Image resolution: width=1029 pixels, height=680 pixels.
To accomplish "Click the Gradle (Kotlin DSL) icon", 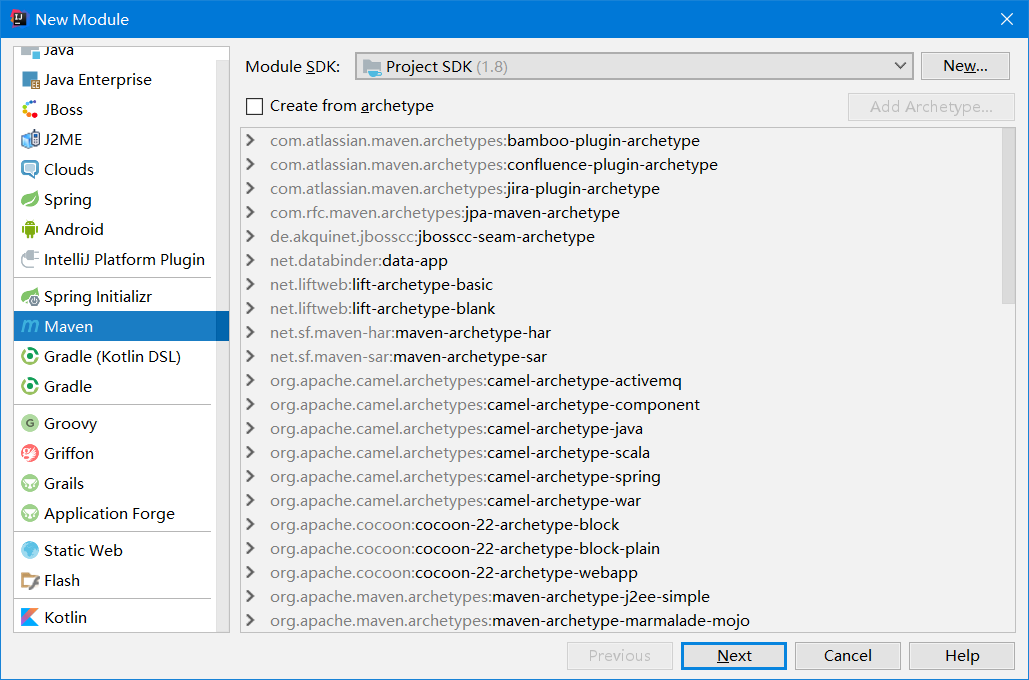I will point(30,356).
